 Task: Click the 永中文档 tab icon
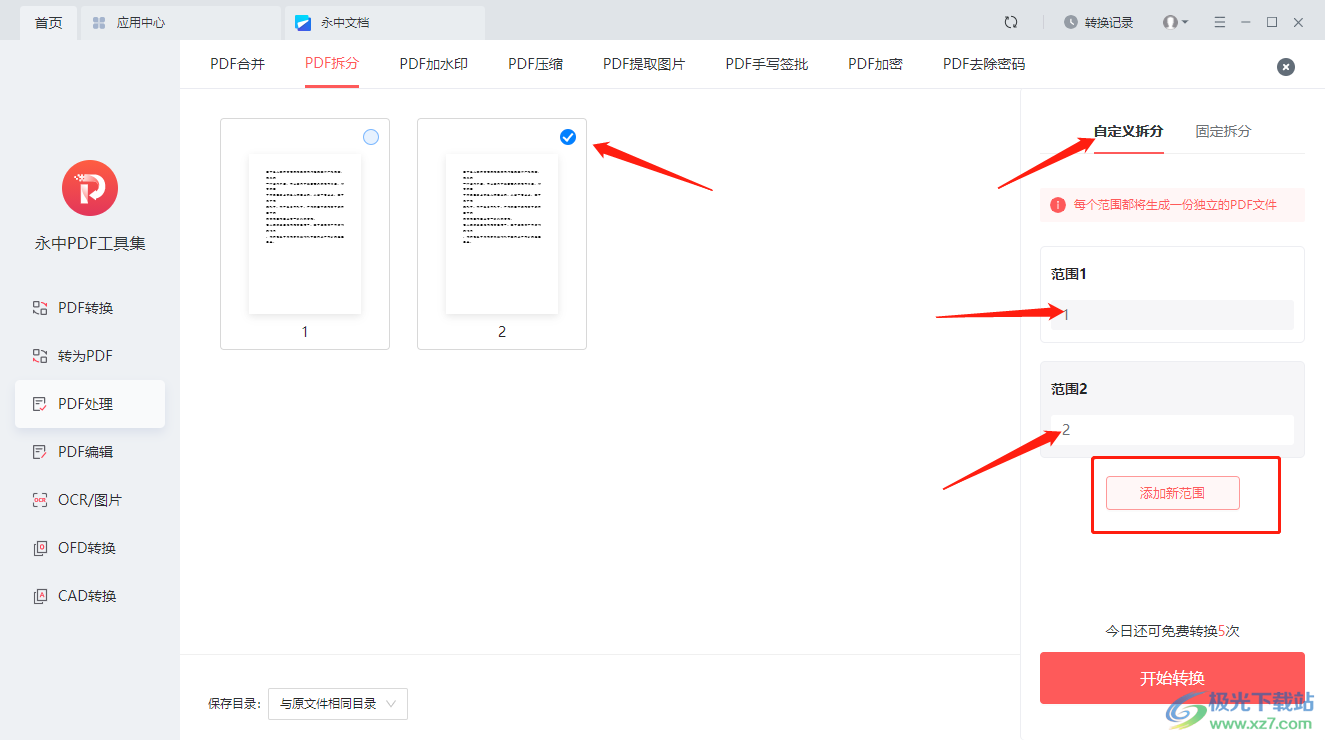coord(303,22)
